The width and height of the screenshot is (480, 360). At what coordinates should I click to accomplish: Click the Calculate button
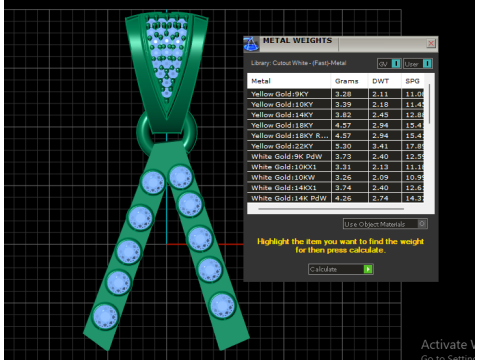(x=341, y=269)
